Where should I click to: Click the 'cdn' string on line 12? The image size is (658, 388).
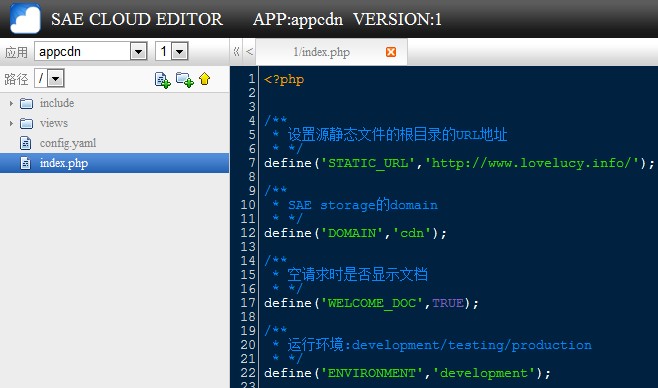point(413,233)
